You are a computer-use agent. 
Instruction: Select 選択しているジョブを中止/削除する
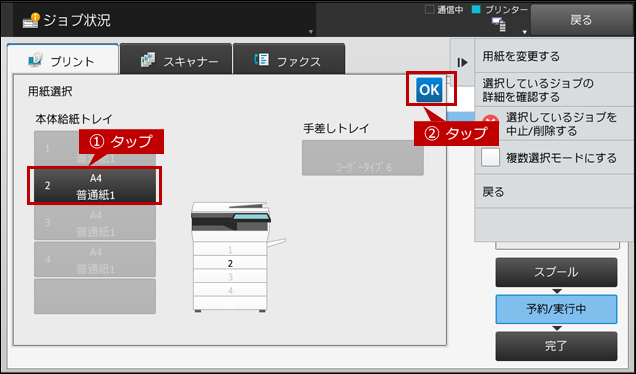click(x=554, y=124)
